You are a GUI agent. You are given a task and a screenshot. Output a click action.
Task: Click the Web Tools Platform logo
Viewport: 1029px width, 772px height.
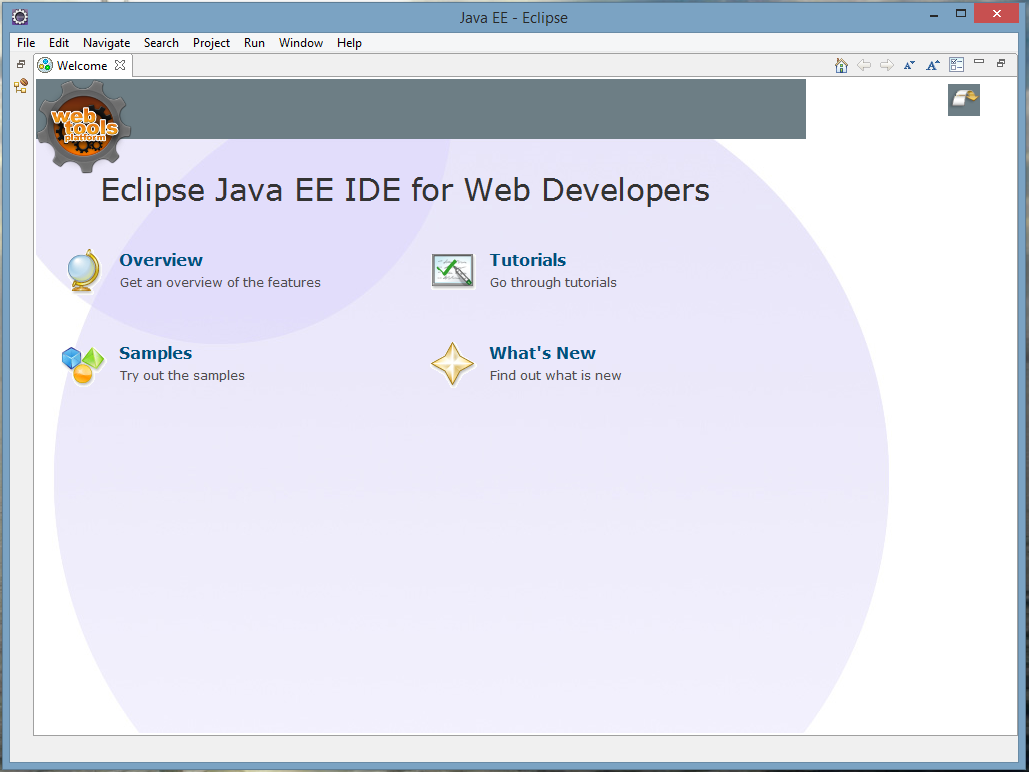coord(84,126)
